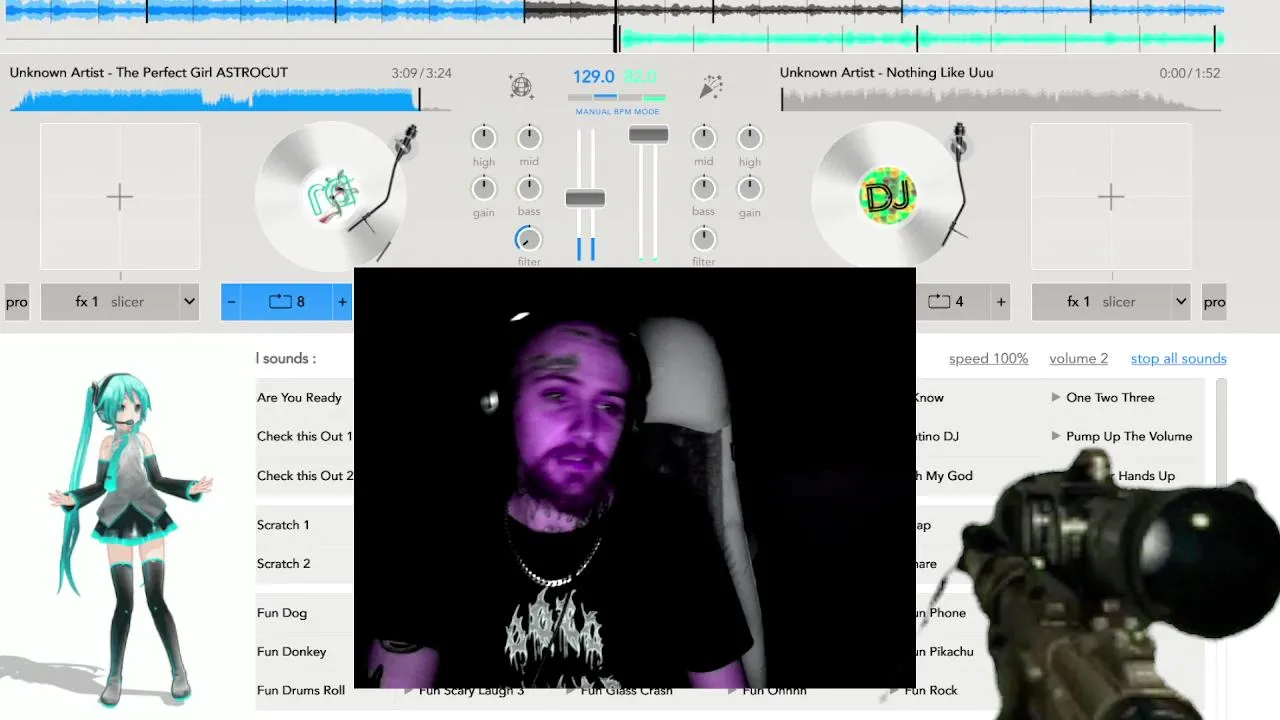Click the volume 2 link
This screenshot has width=1280, height=720.
pos(1078,358)
